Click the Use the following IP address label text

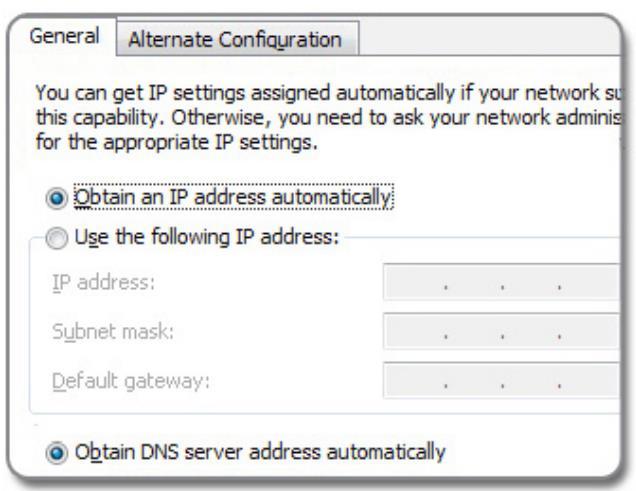206,237
